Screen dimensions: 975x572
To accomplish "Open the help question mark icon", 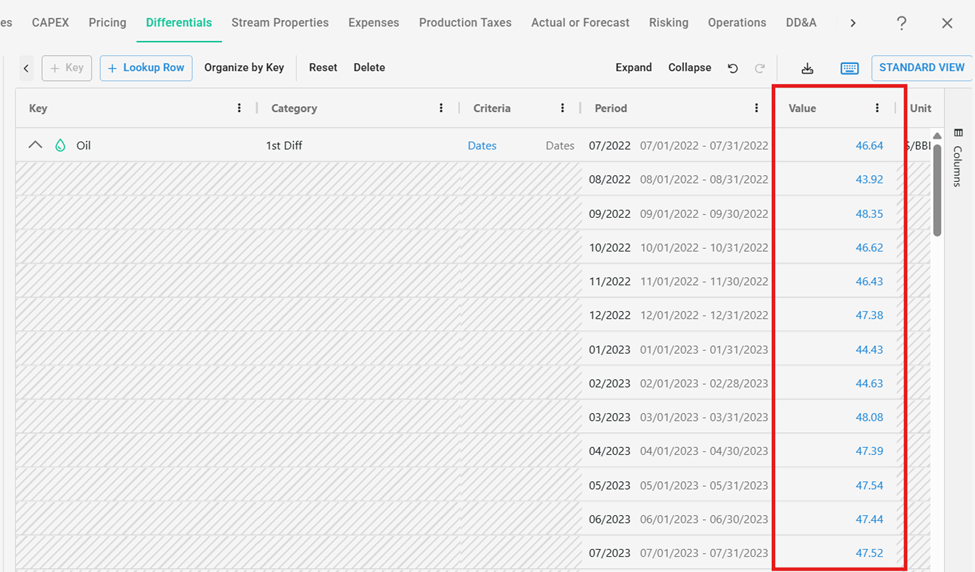I will tap(901, 23).
